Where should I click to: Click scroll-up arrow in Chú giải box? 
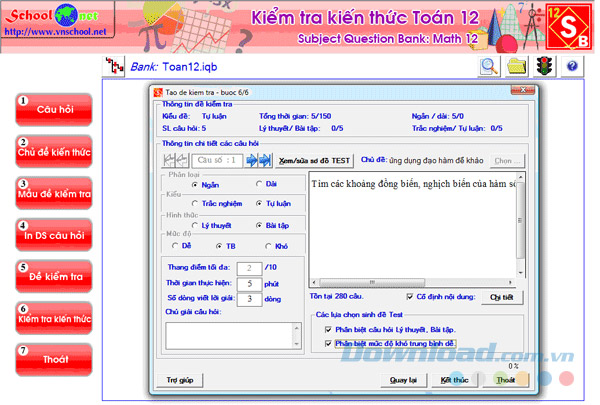click(297, 328)
